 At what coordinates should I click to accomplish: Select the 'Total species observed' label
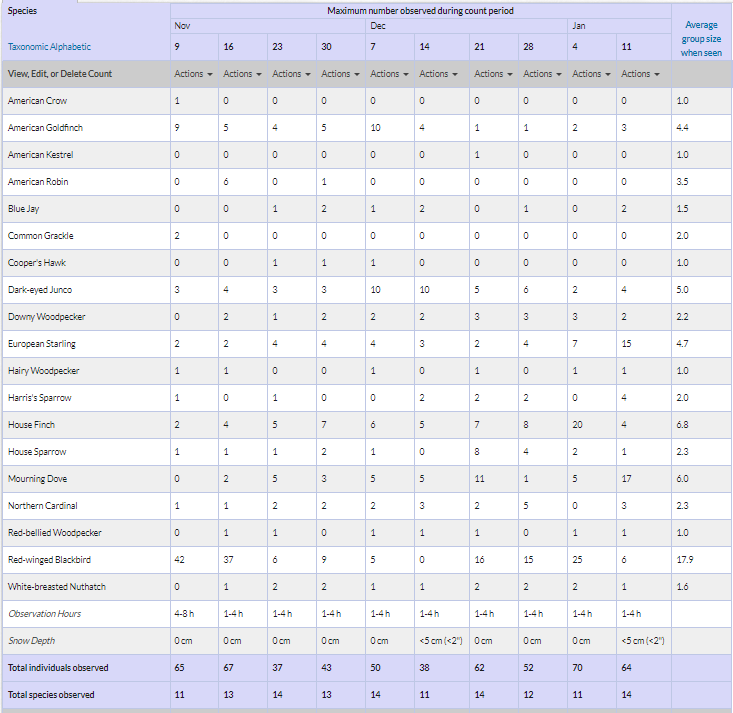(x=51, y=695)
